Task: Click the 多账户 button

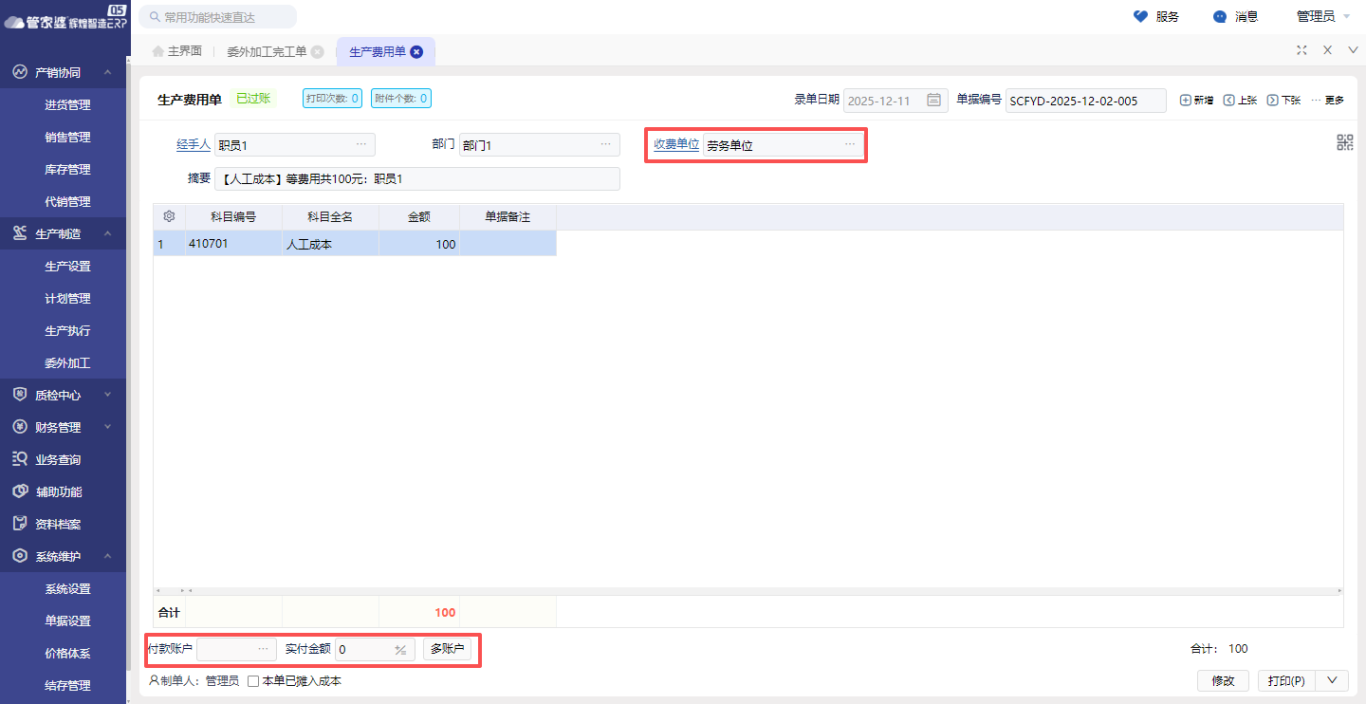Action: coord(446,649)
